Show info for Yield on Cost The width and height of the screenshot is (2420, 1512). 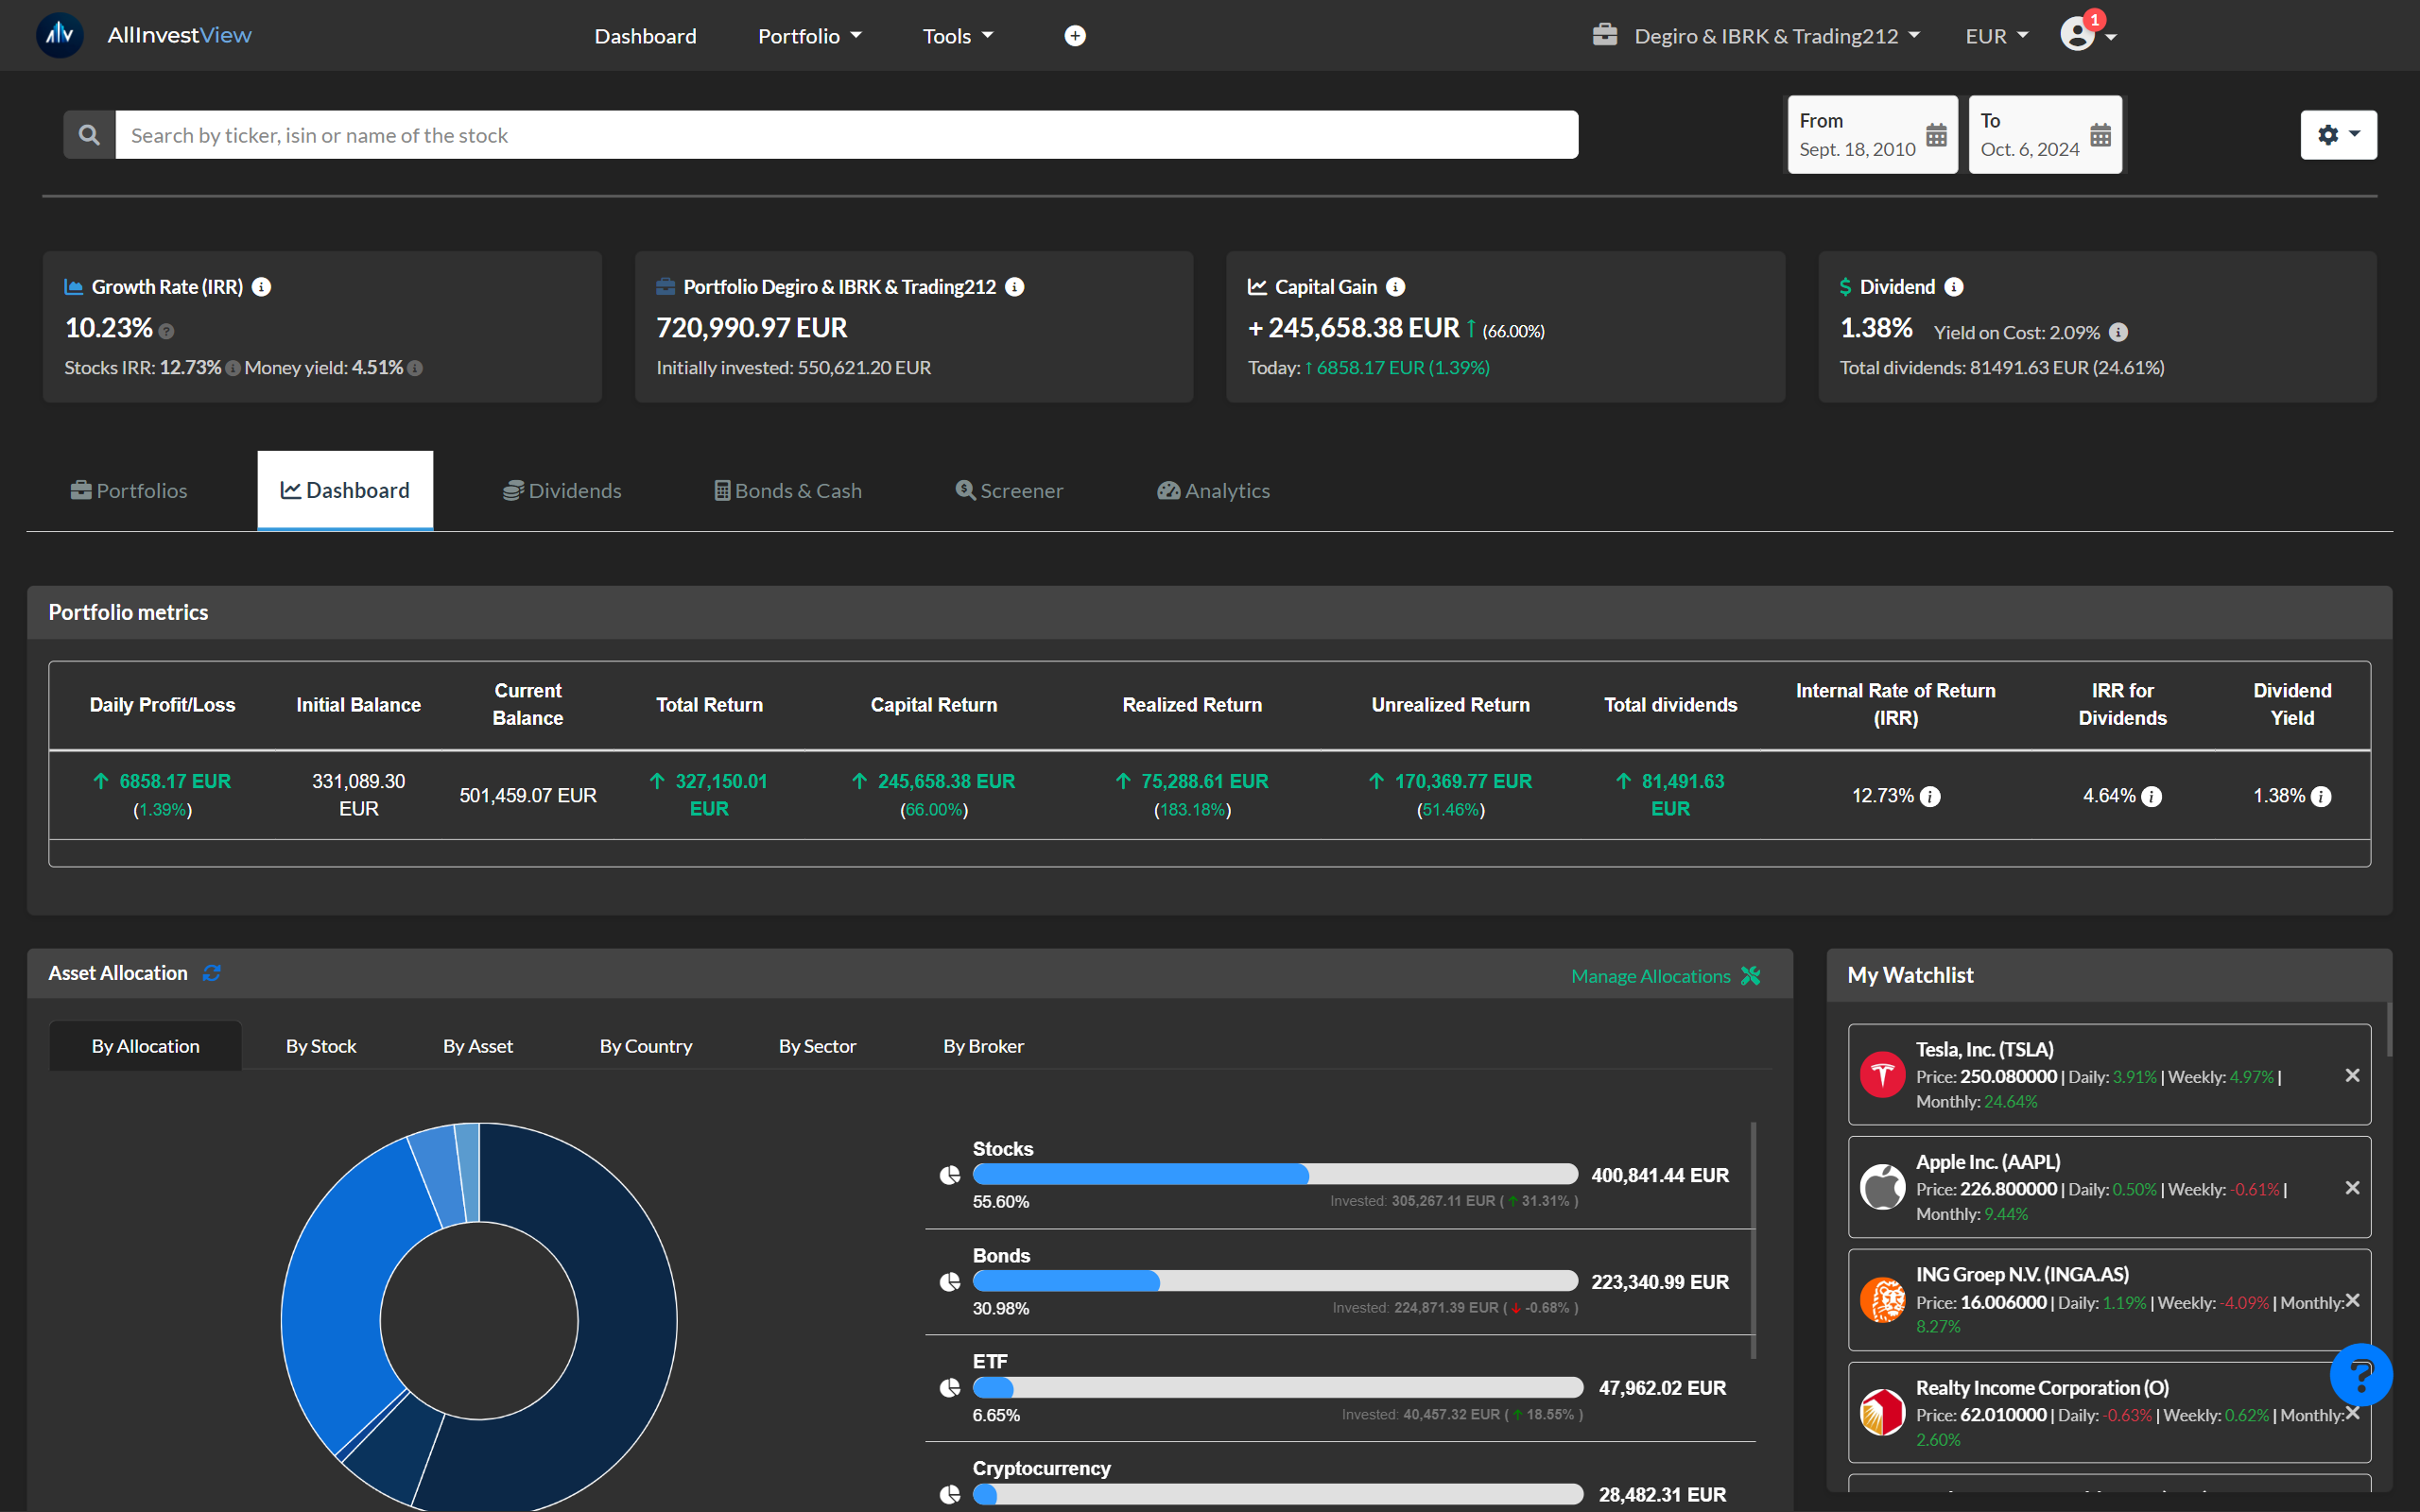click(2118, 332)
